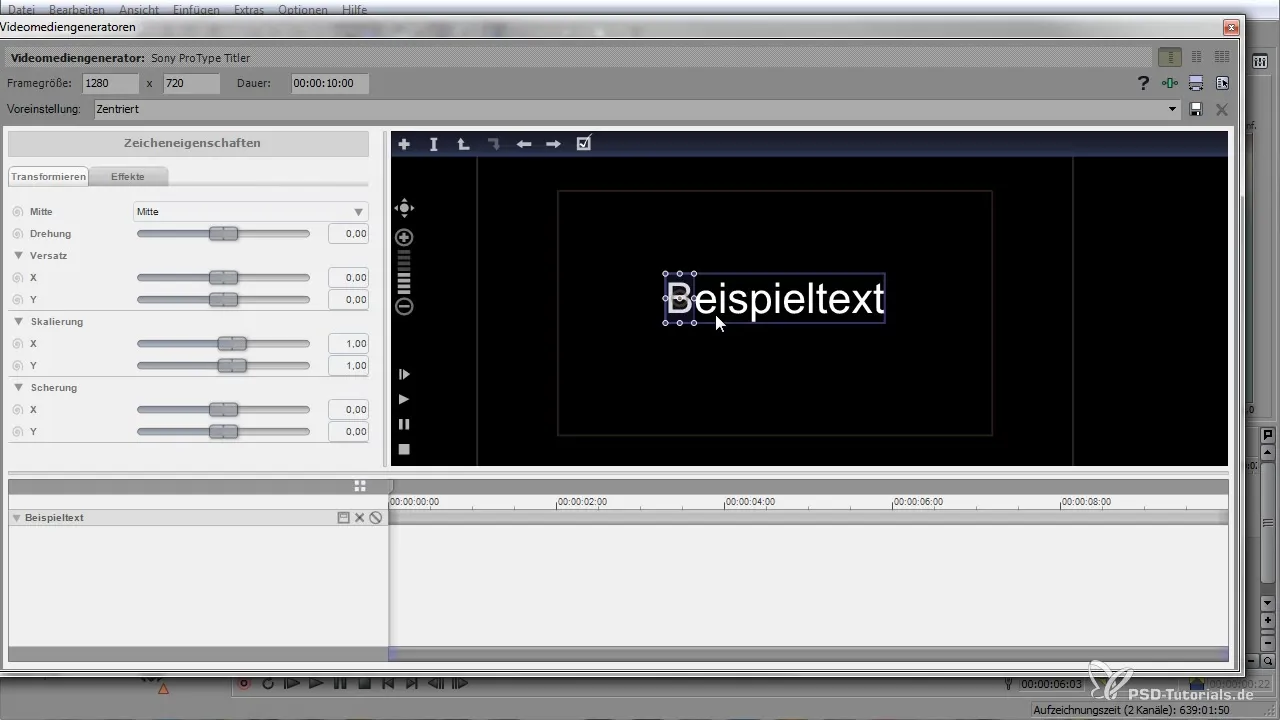Click the Drehung value field 0,00
This screenshot has width=1280, height=720.
click(x=348, y=234)
